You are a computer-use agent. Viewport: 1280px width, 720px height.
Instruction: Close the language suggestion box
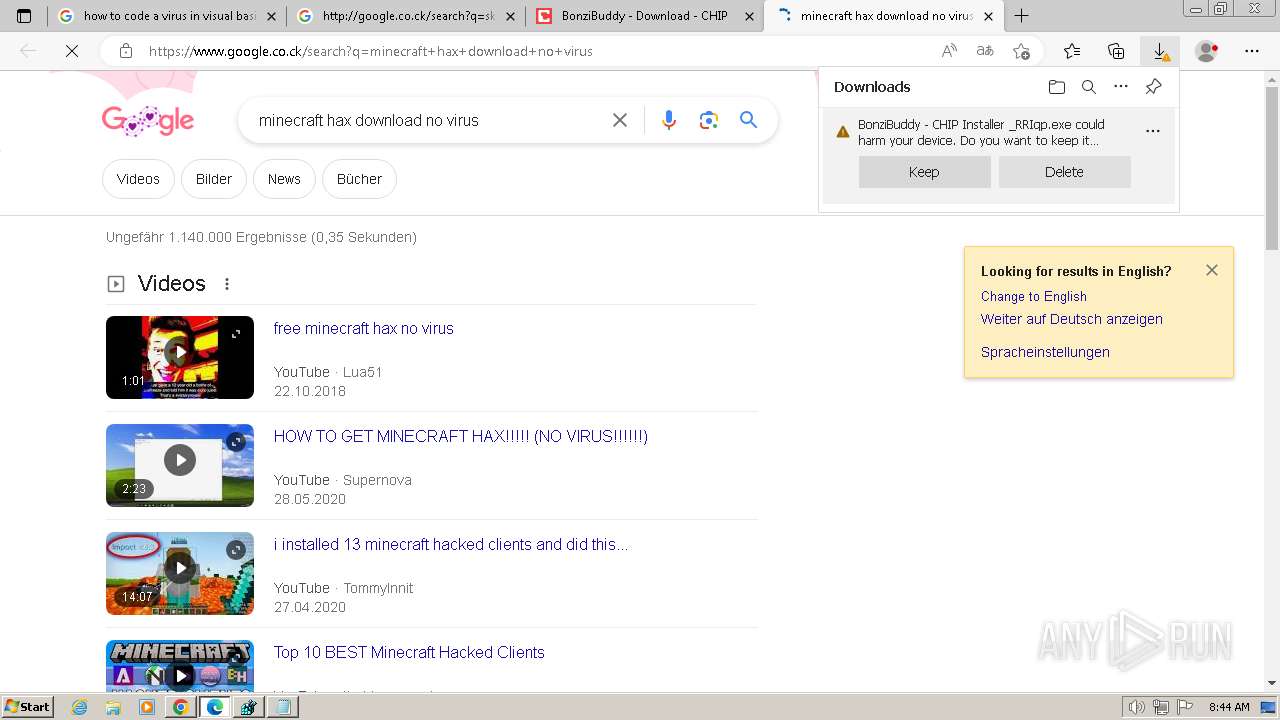coord(1212,270)
